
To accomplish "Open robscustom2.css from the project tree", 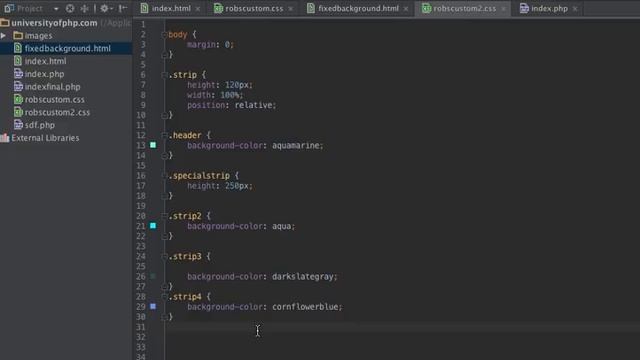I will [57, 112].
